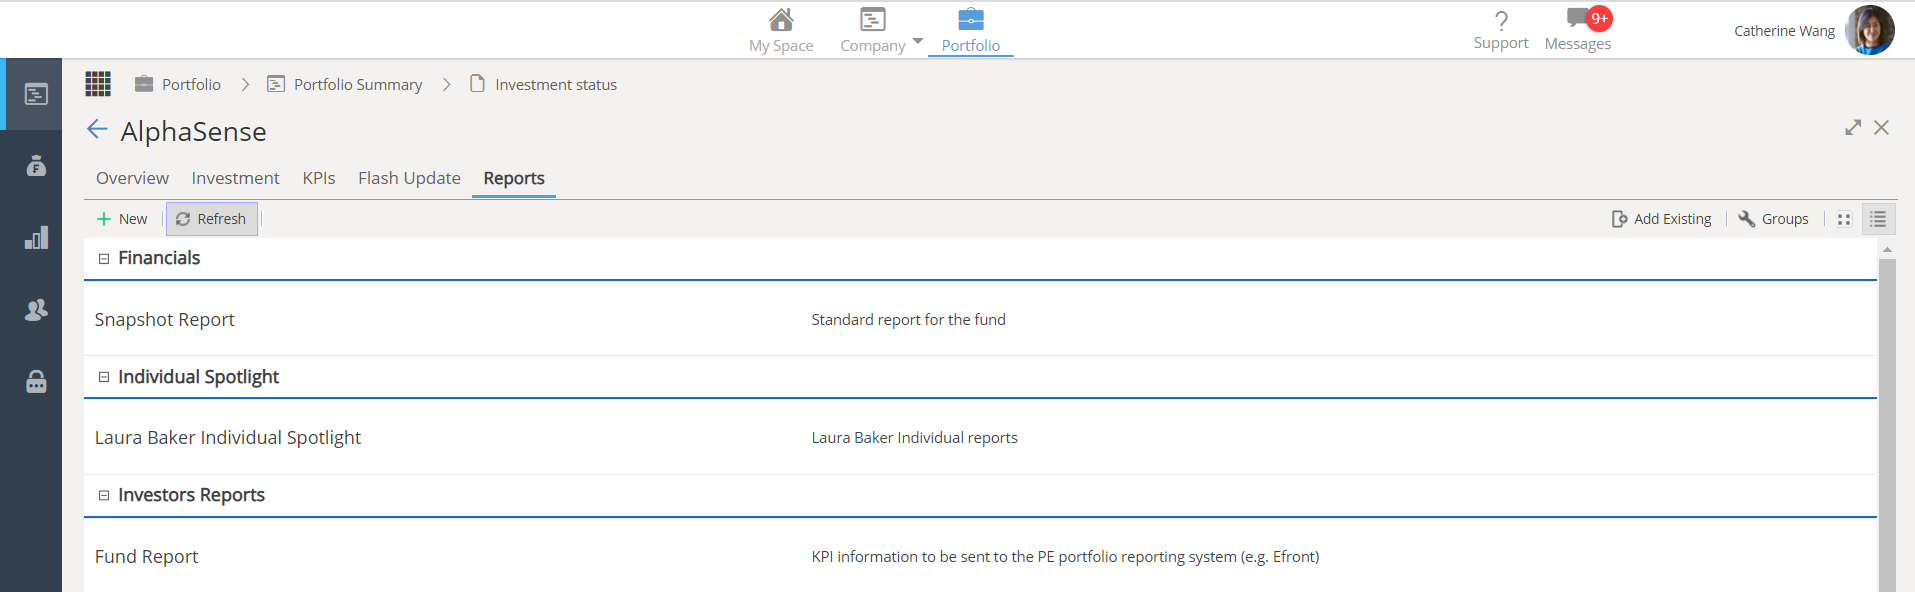The width and height of the screenshot is (1915, 592).
Task: Switch to the Overview tab
Action: click(x=132, y=178)
